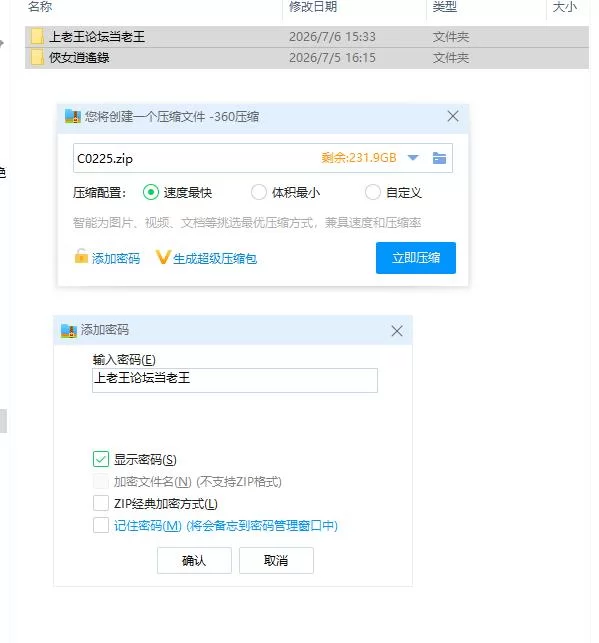Confirm the password with the 确认 button

point(194,560)
